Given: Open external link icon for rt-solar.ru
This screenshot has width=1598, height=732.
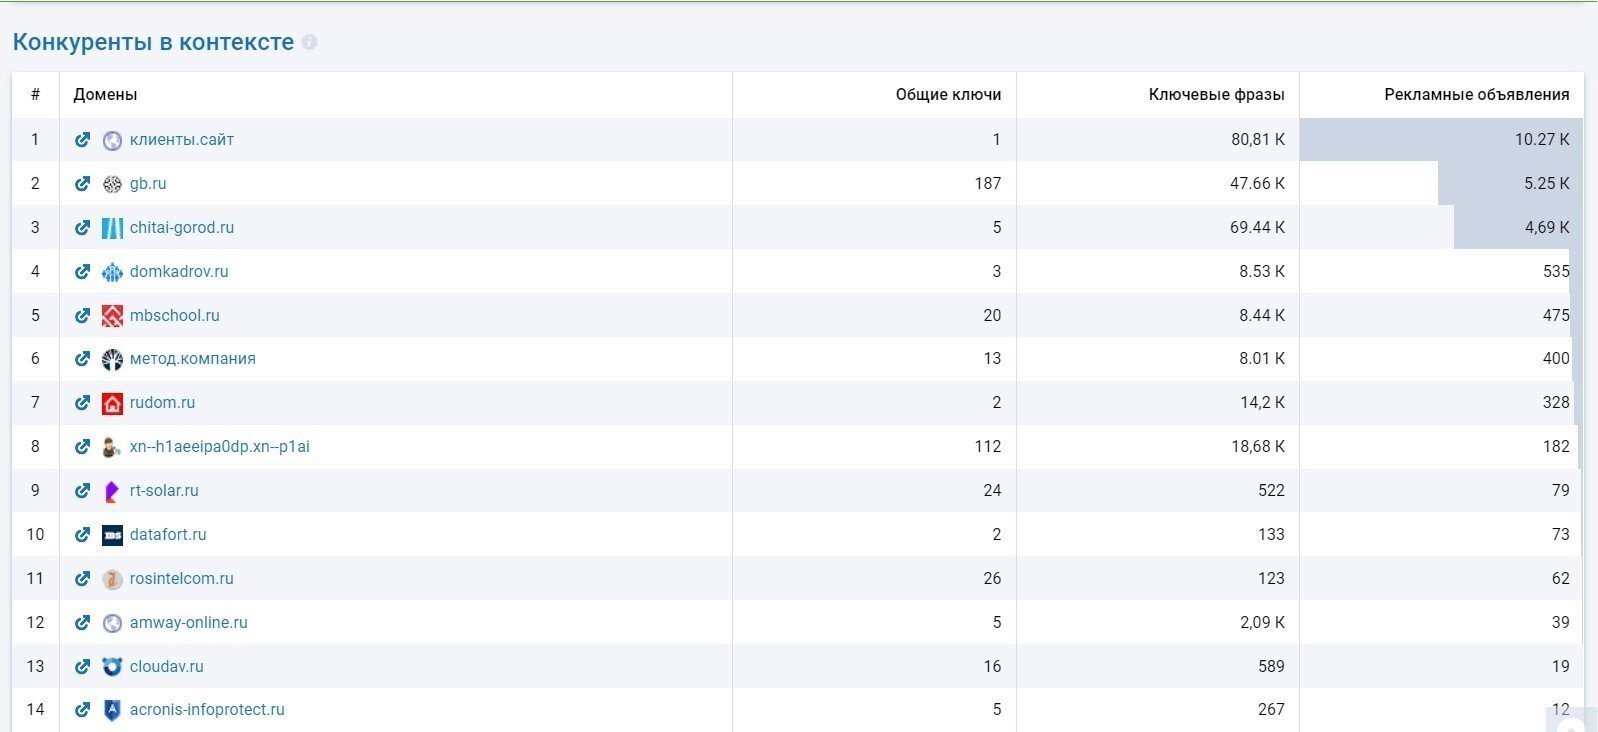Looking at the screenshot, I should [x=83, y=491].
